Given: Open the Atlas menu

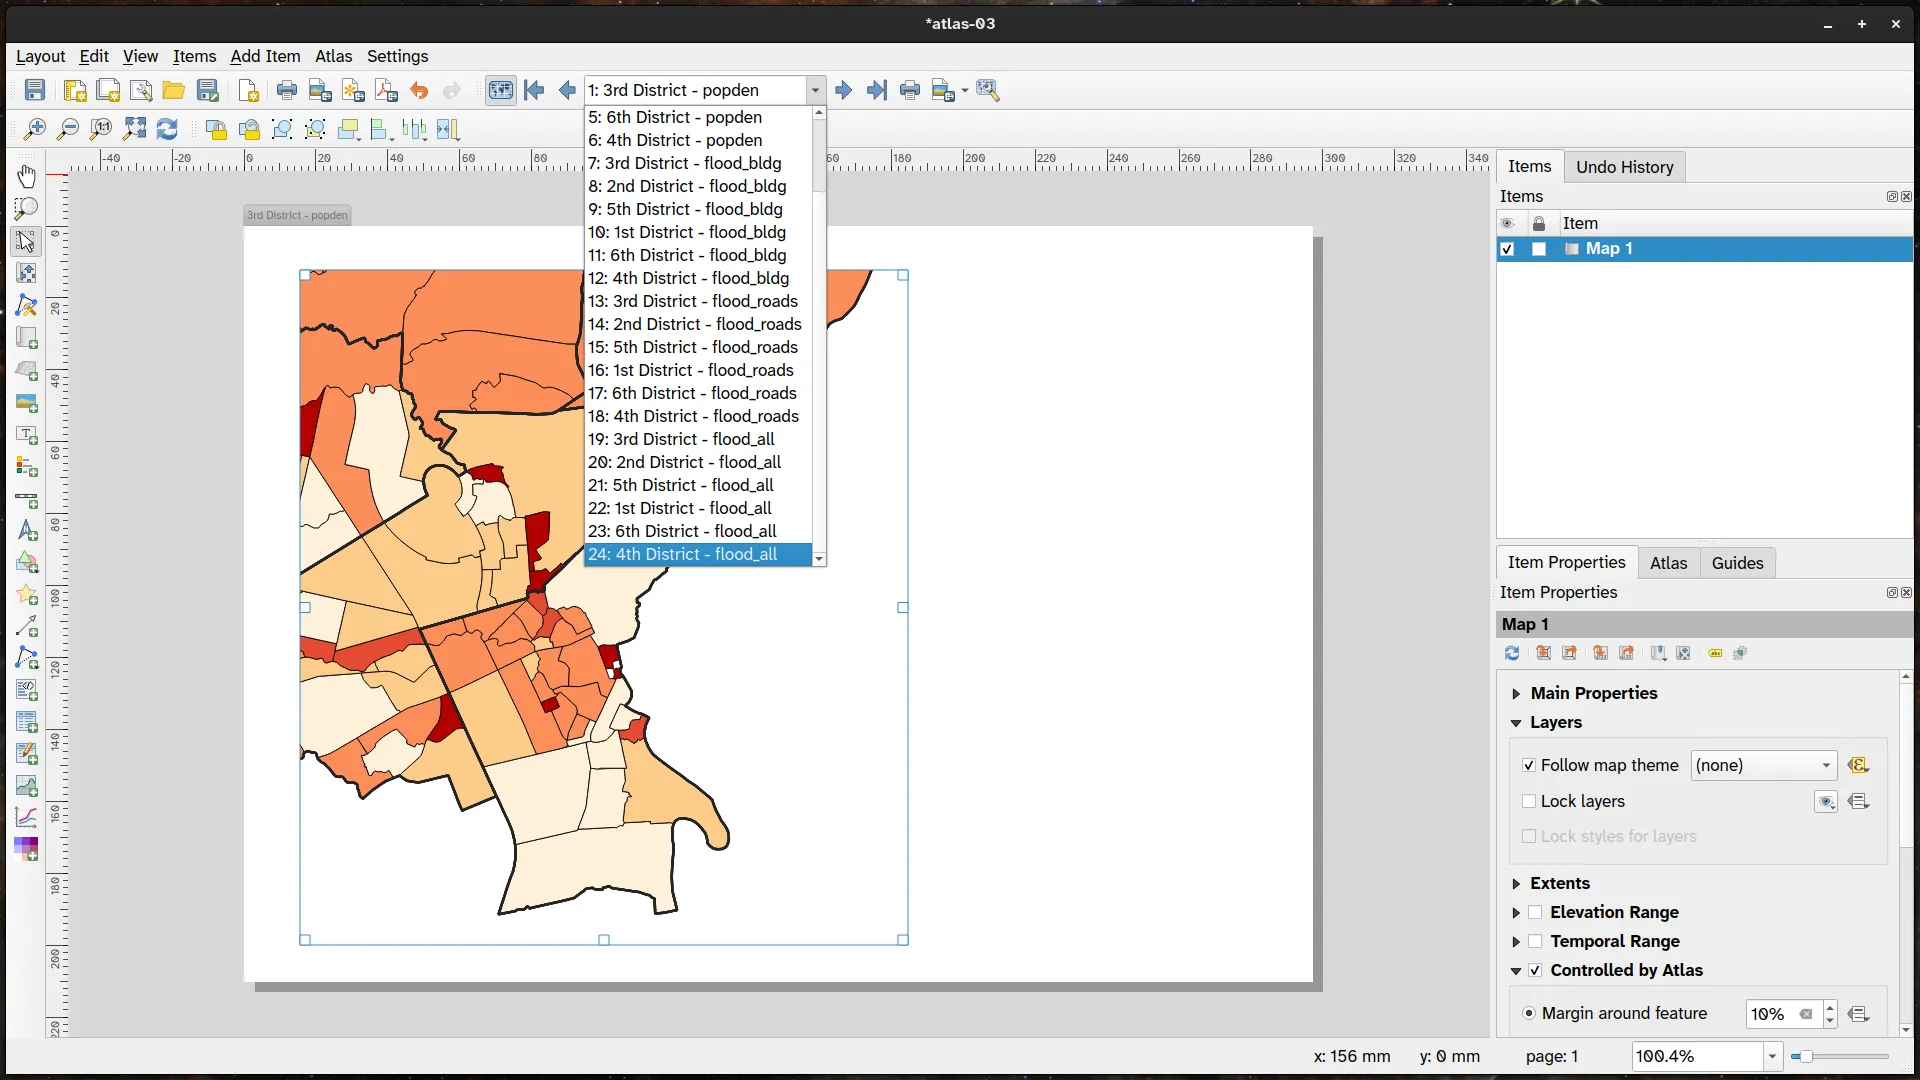Looking at the screenshot, I should 333,57.
